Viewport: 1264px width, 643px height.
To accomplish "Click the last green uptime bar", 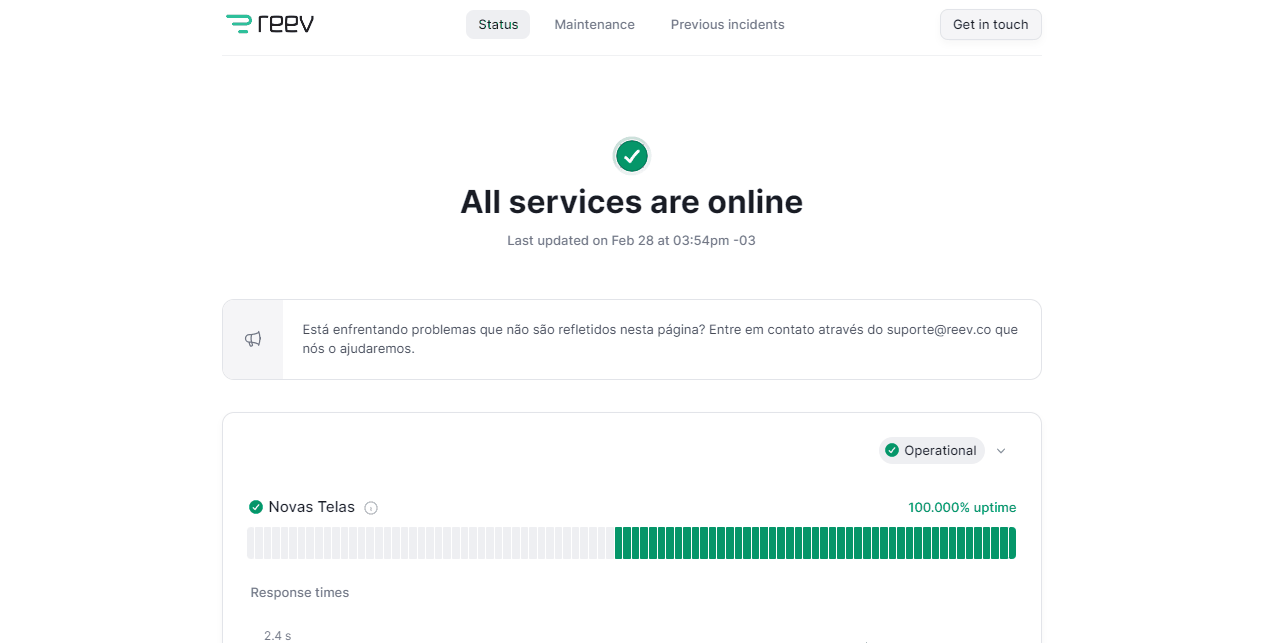I will (x=1011, y=543).
